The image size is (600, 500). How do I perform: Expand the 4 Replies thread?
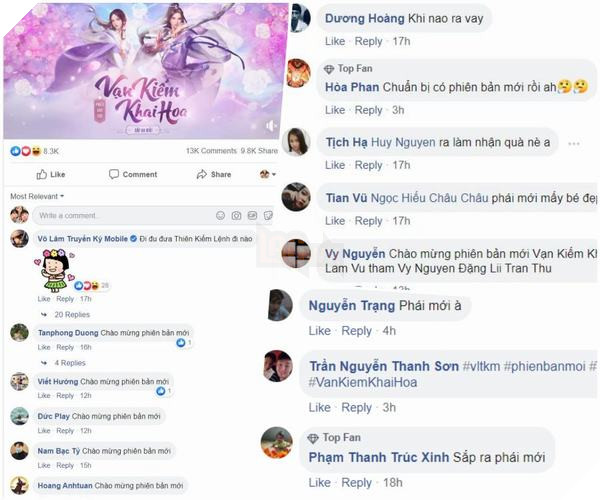coord(70,363)
